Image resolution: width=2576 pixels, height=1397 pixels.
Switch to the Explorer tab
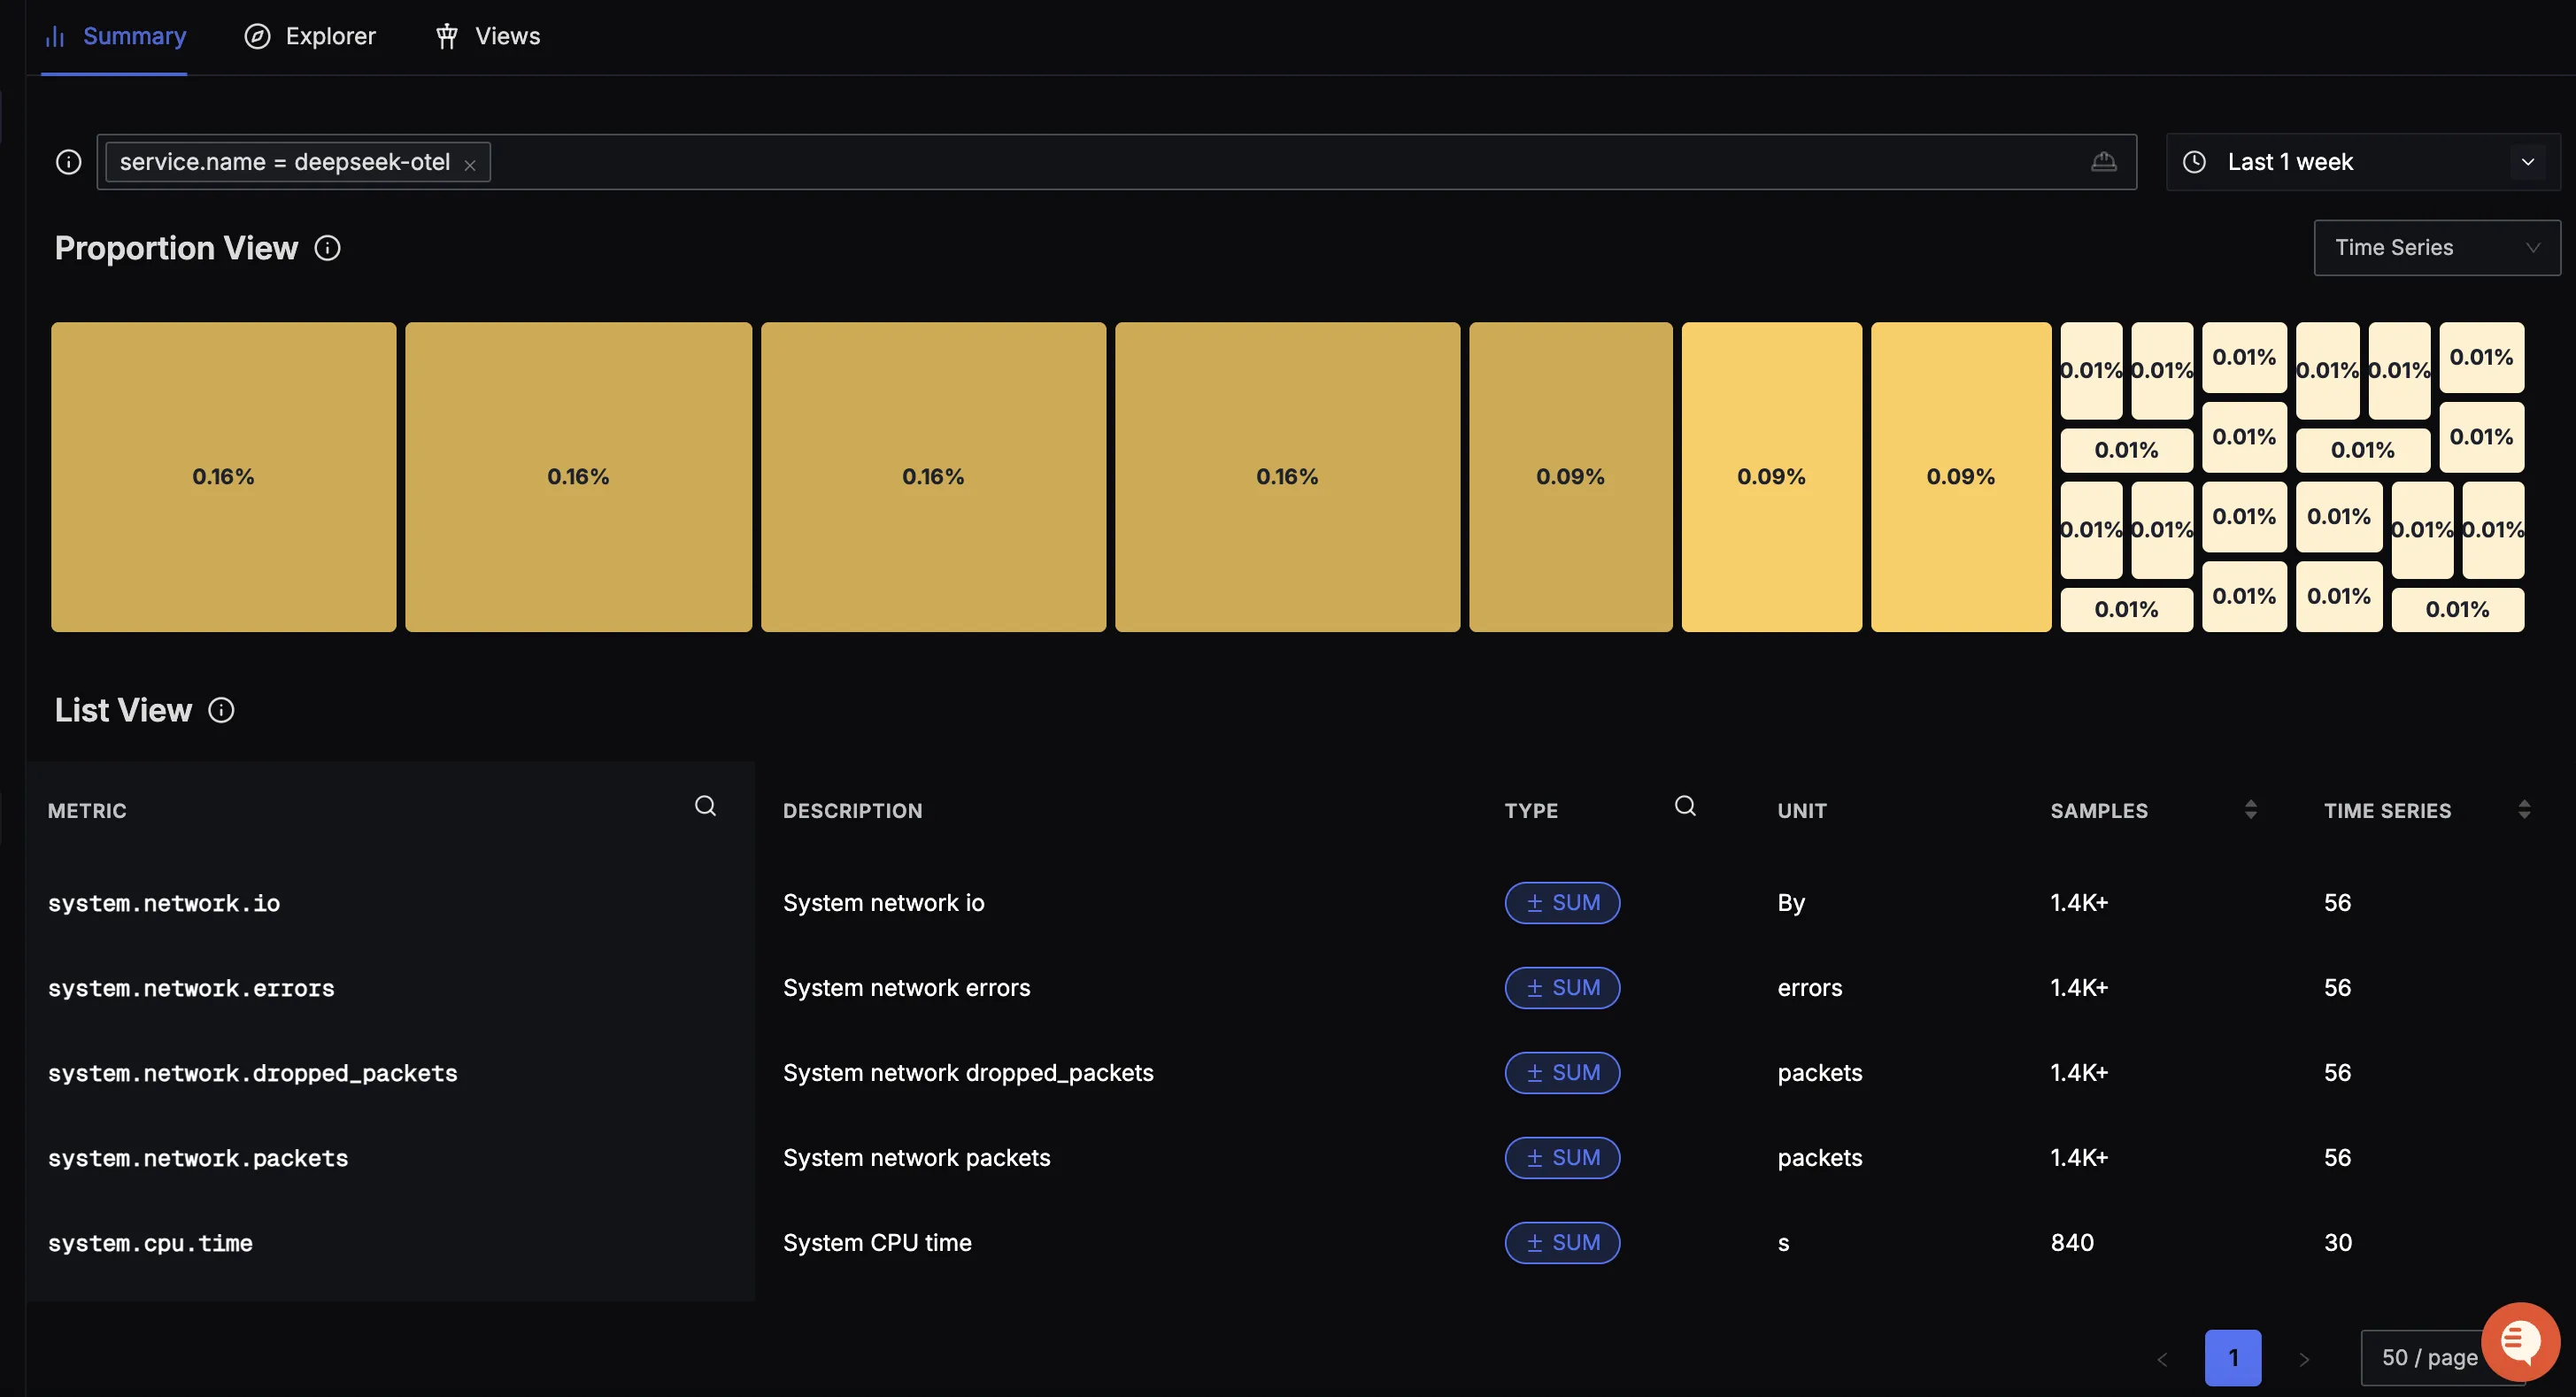point(310,36)
